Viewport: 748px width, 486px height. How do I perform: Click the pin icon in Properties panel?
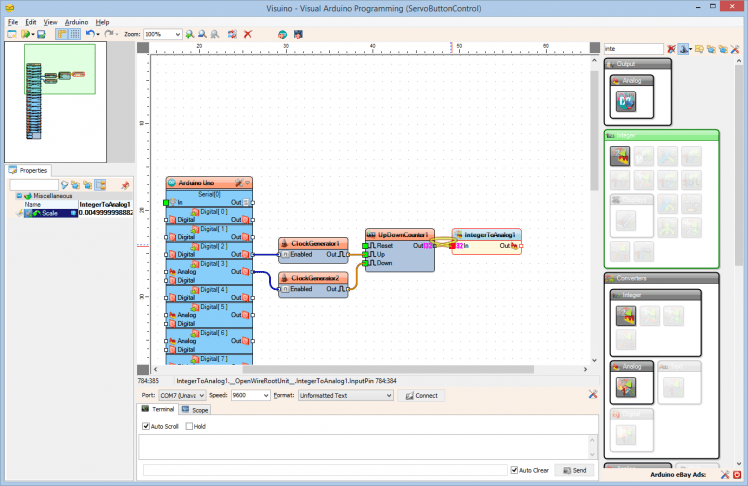click(125, 185)
